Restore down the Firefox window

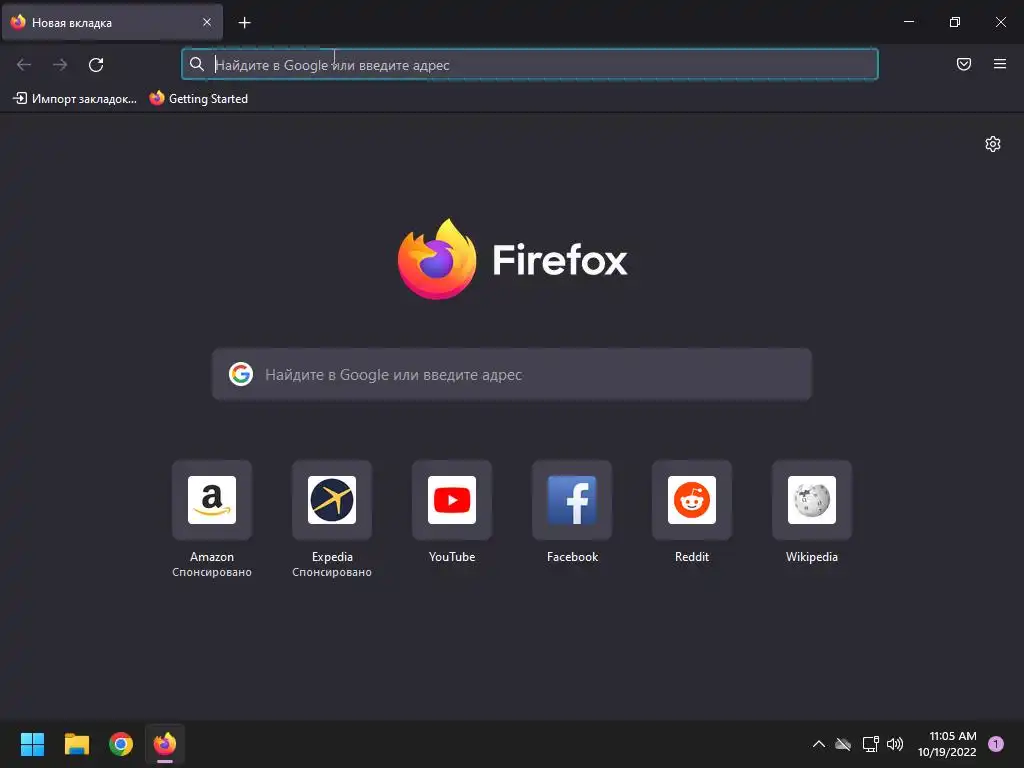(x=955, y=22)
